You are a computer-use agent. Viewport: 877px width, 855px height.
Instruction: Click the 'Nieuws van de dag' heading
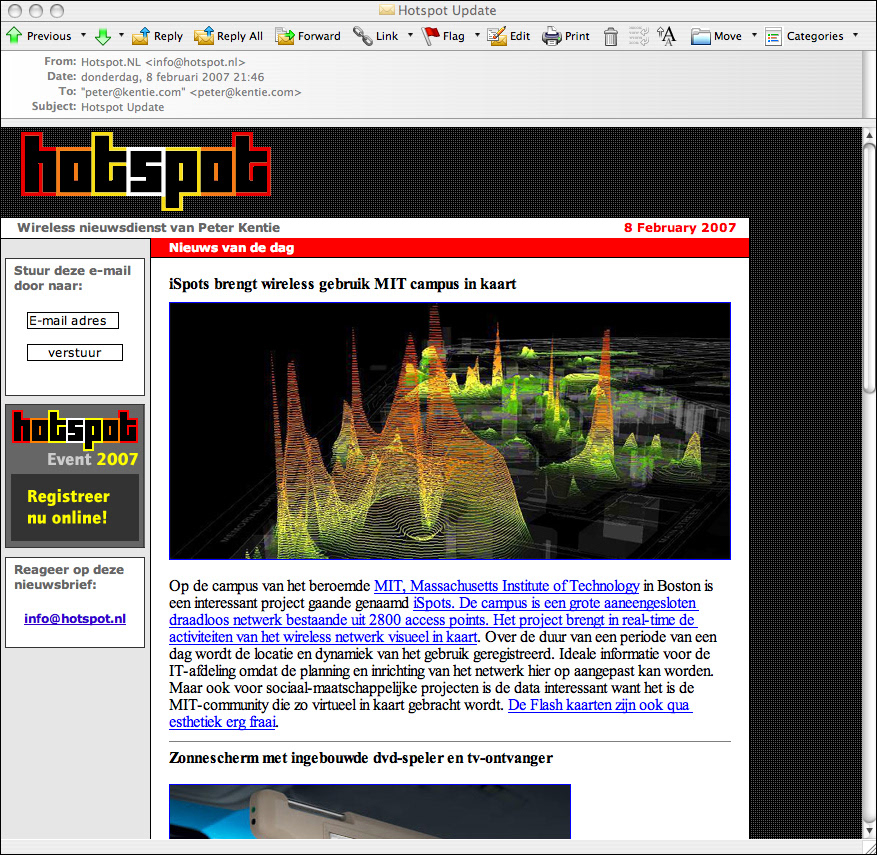click(232, 248)
